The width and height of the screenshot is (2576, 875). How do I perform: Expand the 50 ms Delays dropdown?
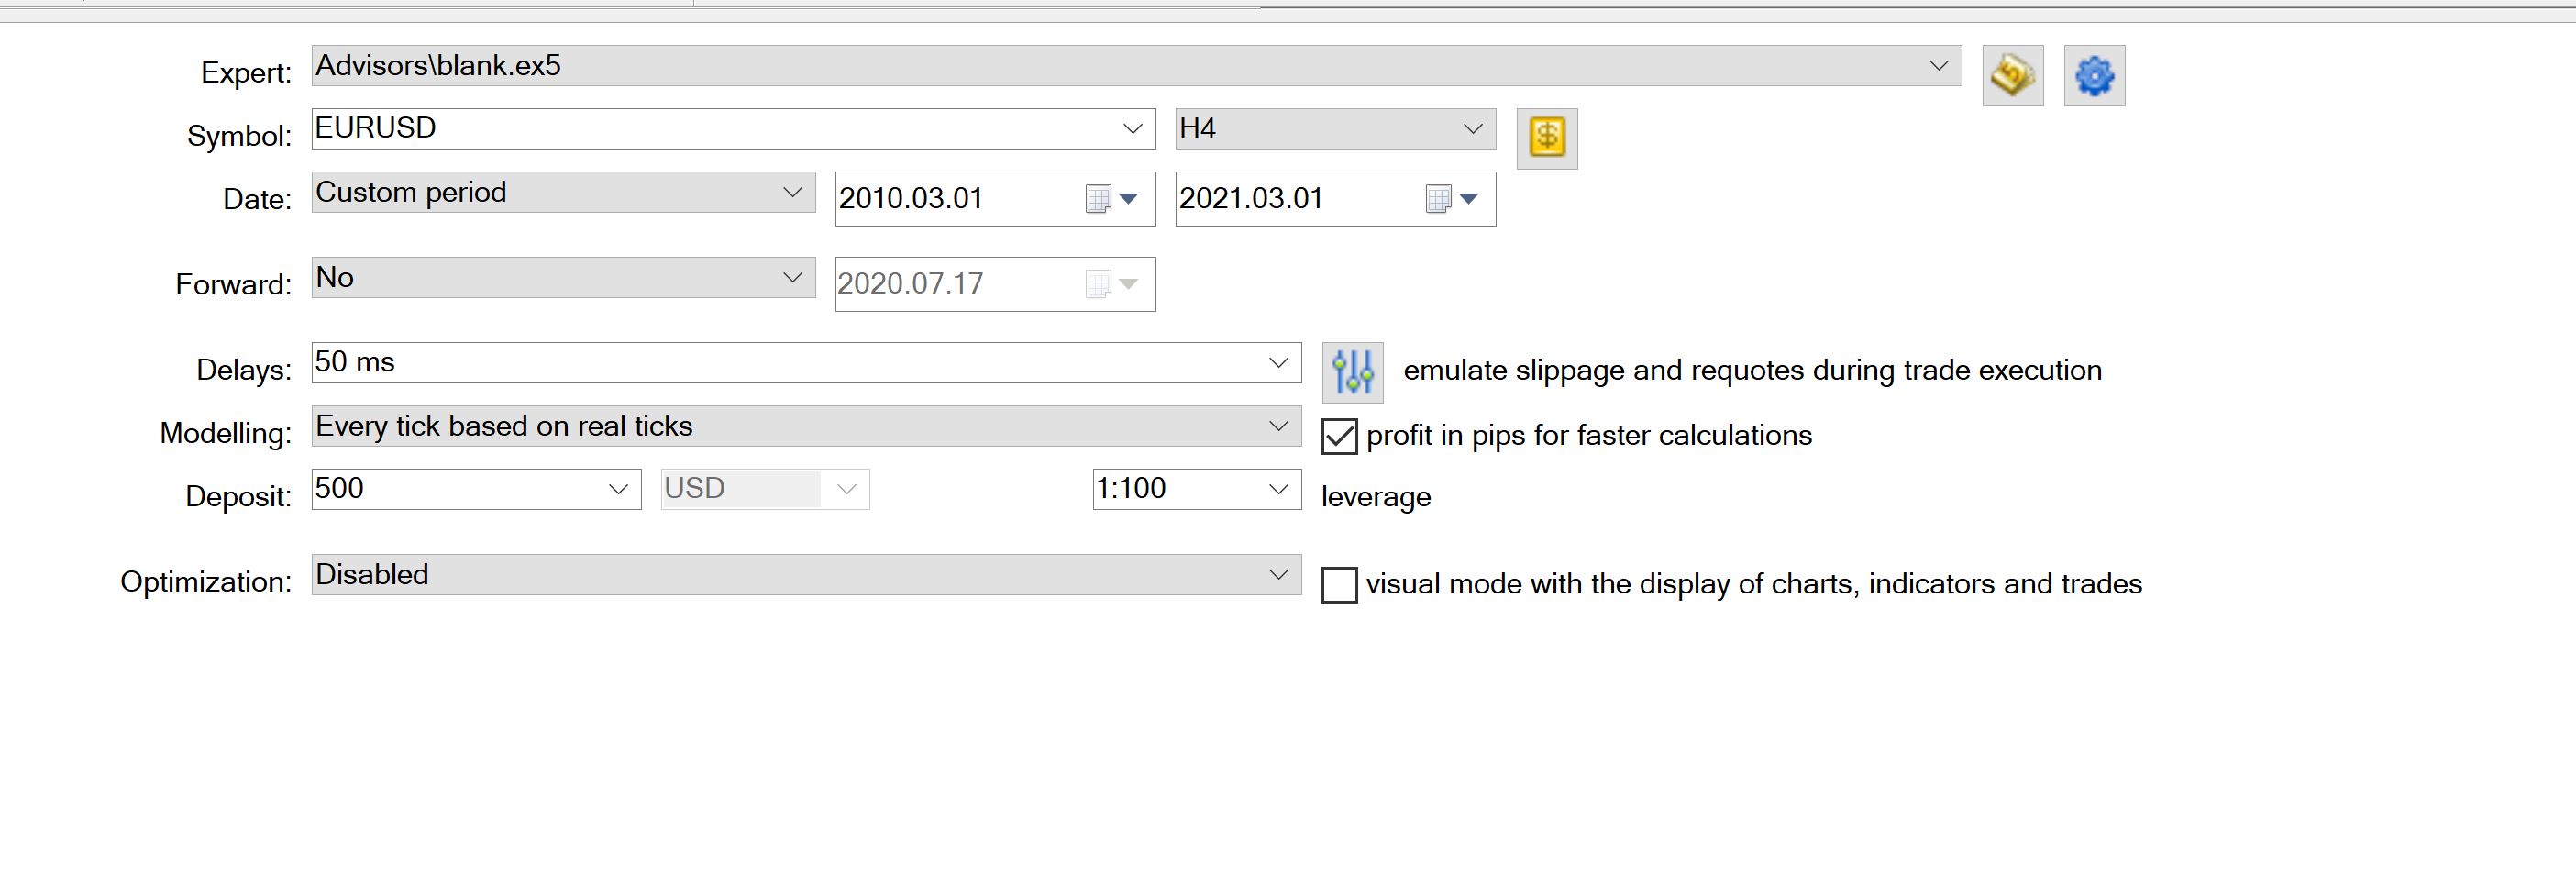[1278, 362]
